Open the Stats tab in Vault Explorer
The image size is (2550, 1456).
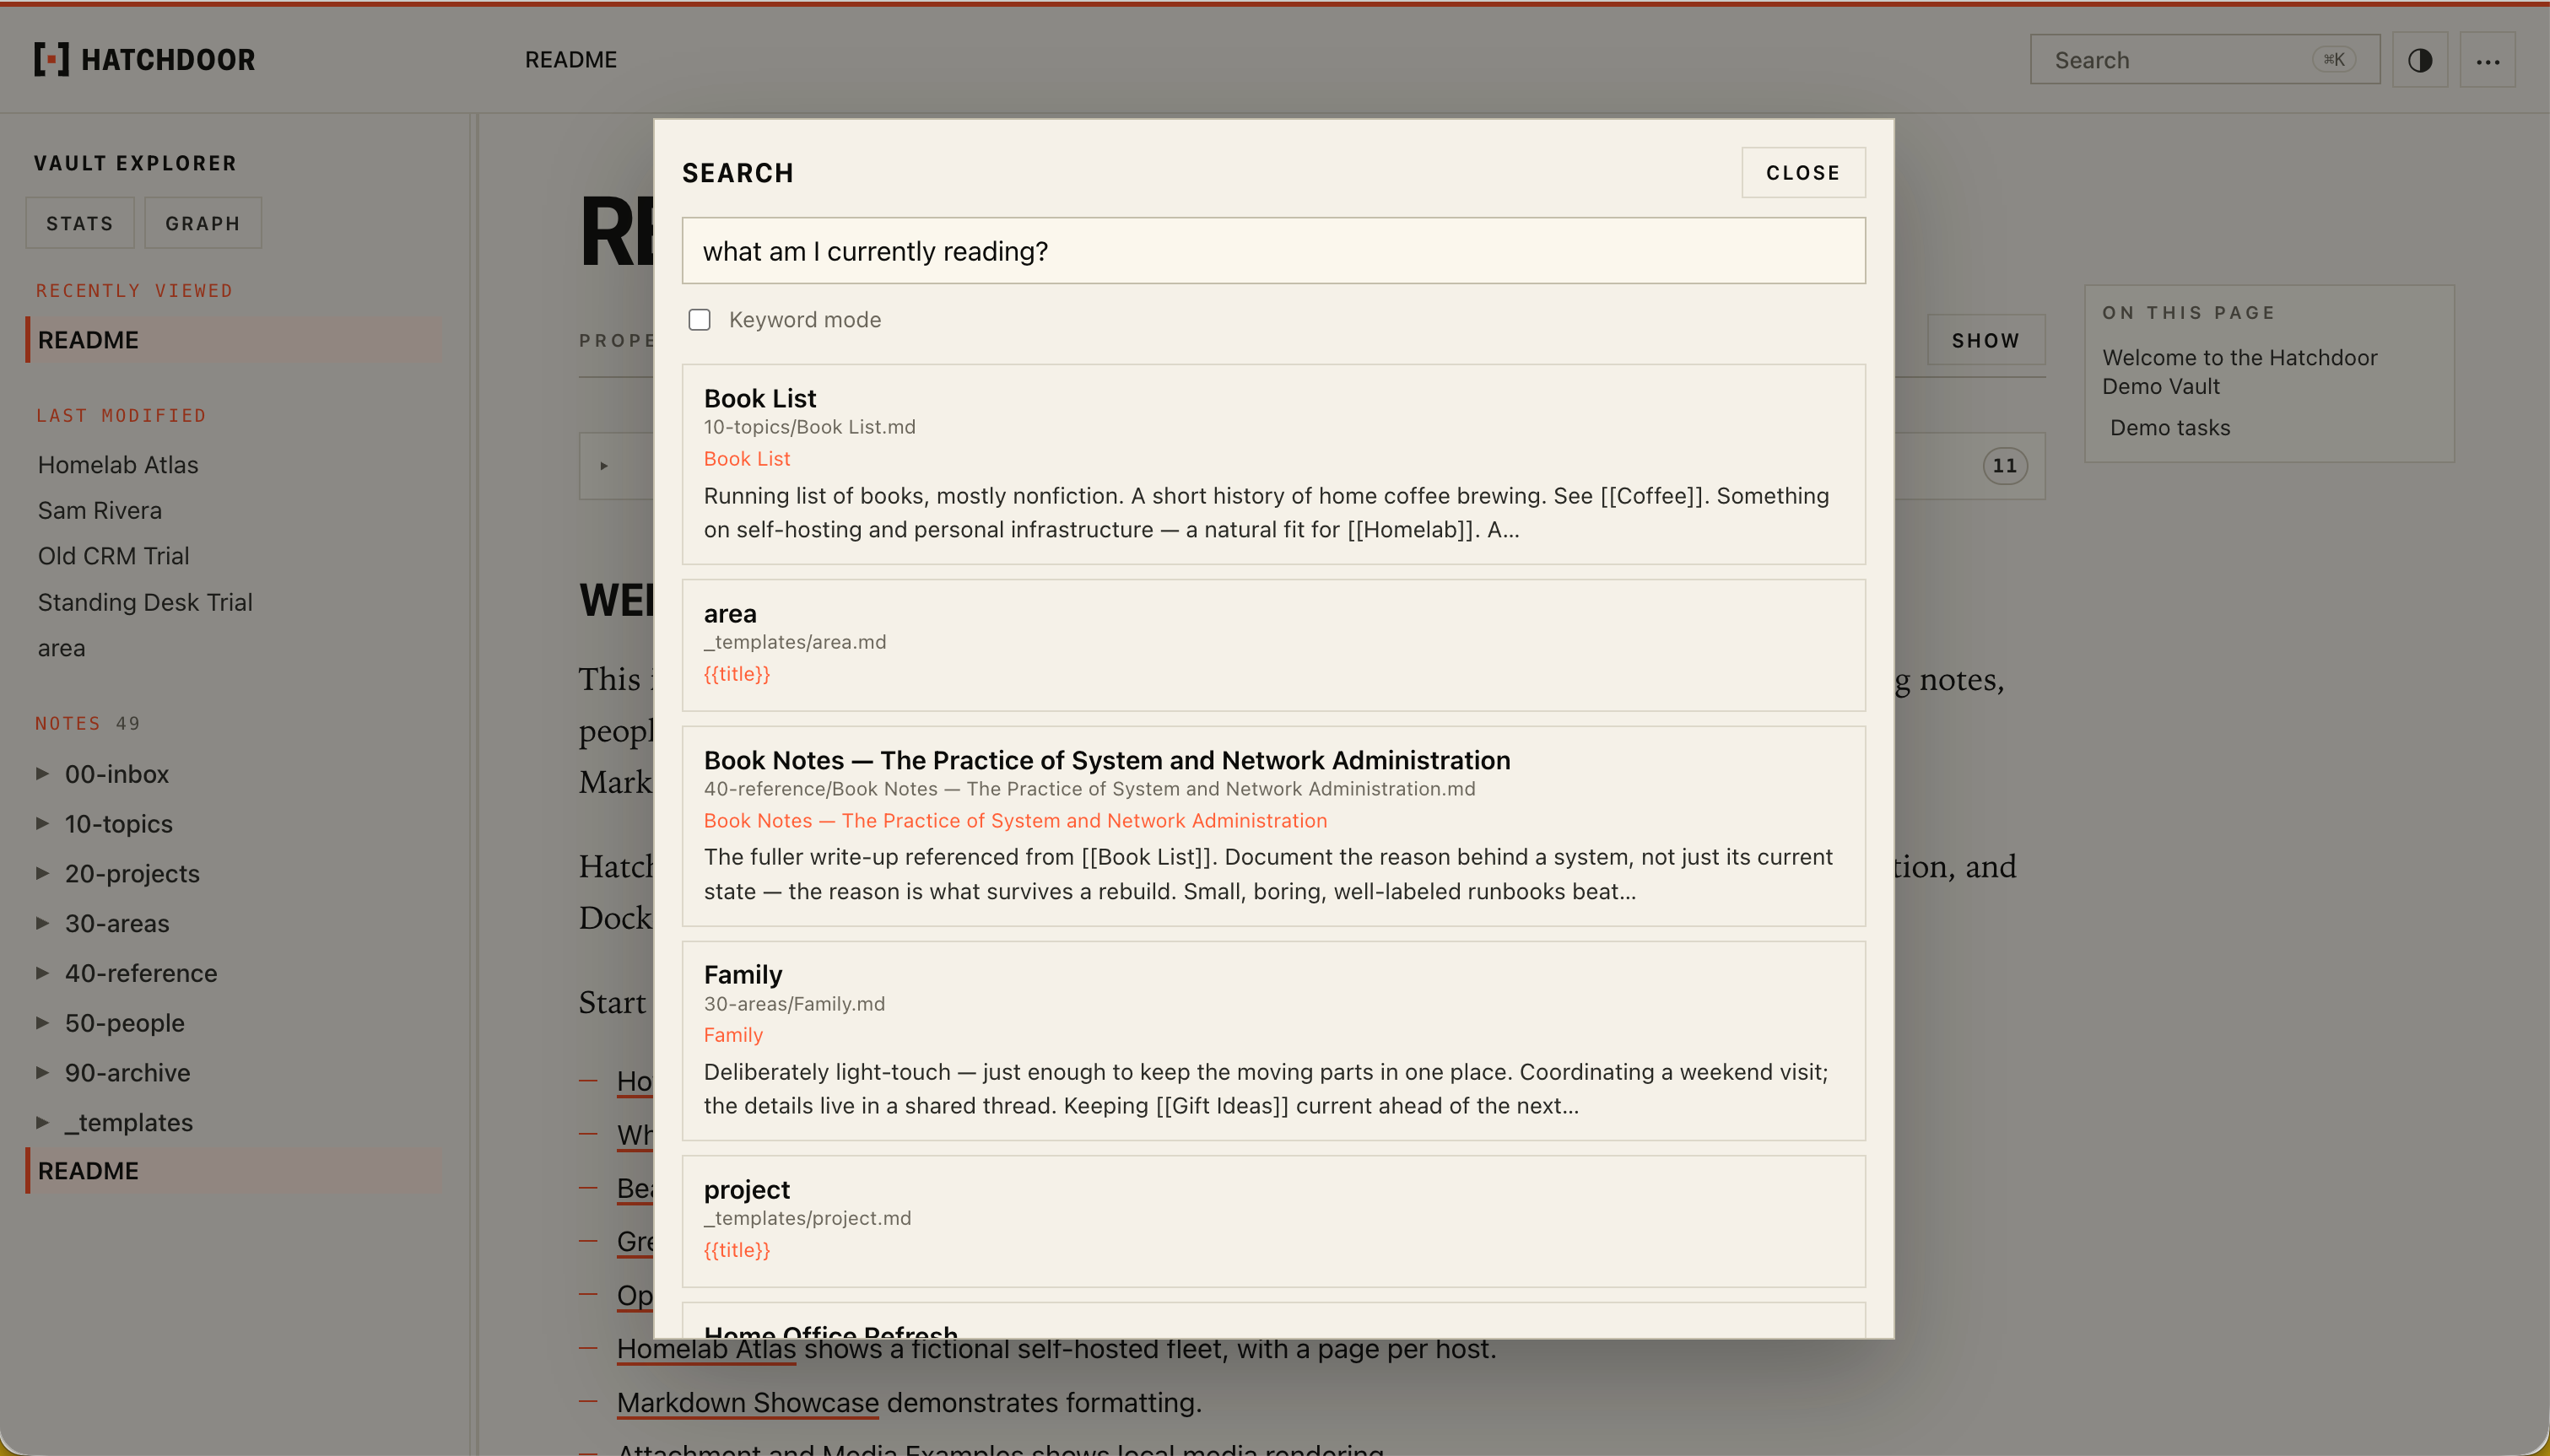[x=80, y=223]
